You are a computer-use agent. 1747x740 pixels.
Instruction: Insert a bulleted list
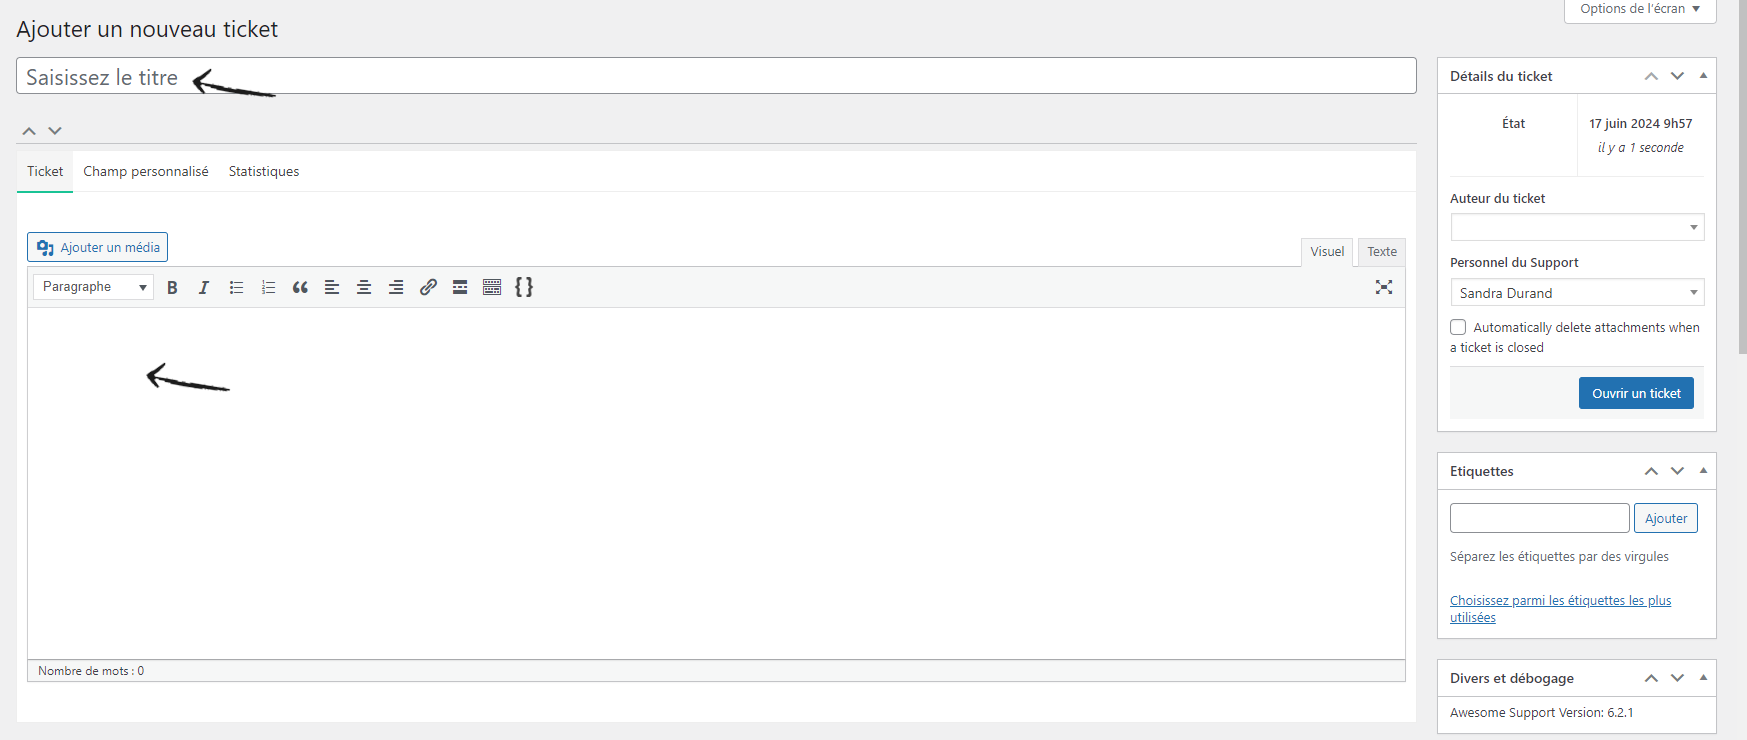click(x=236, y=287)
